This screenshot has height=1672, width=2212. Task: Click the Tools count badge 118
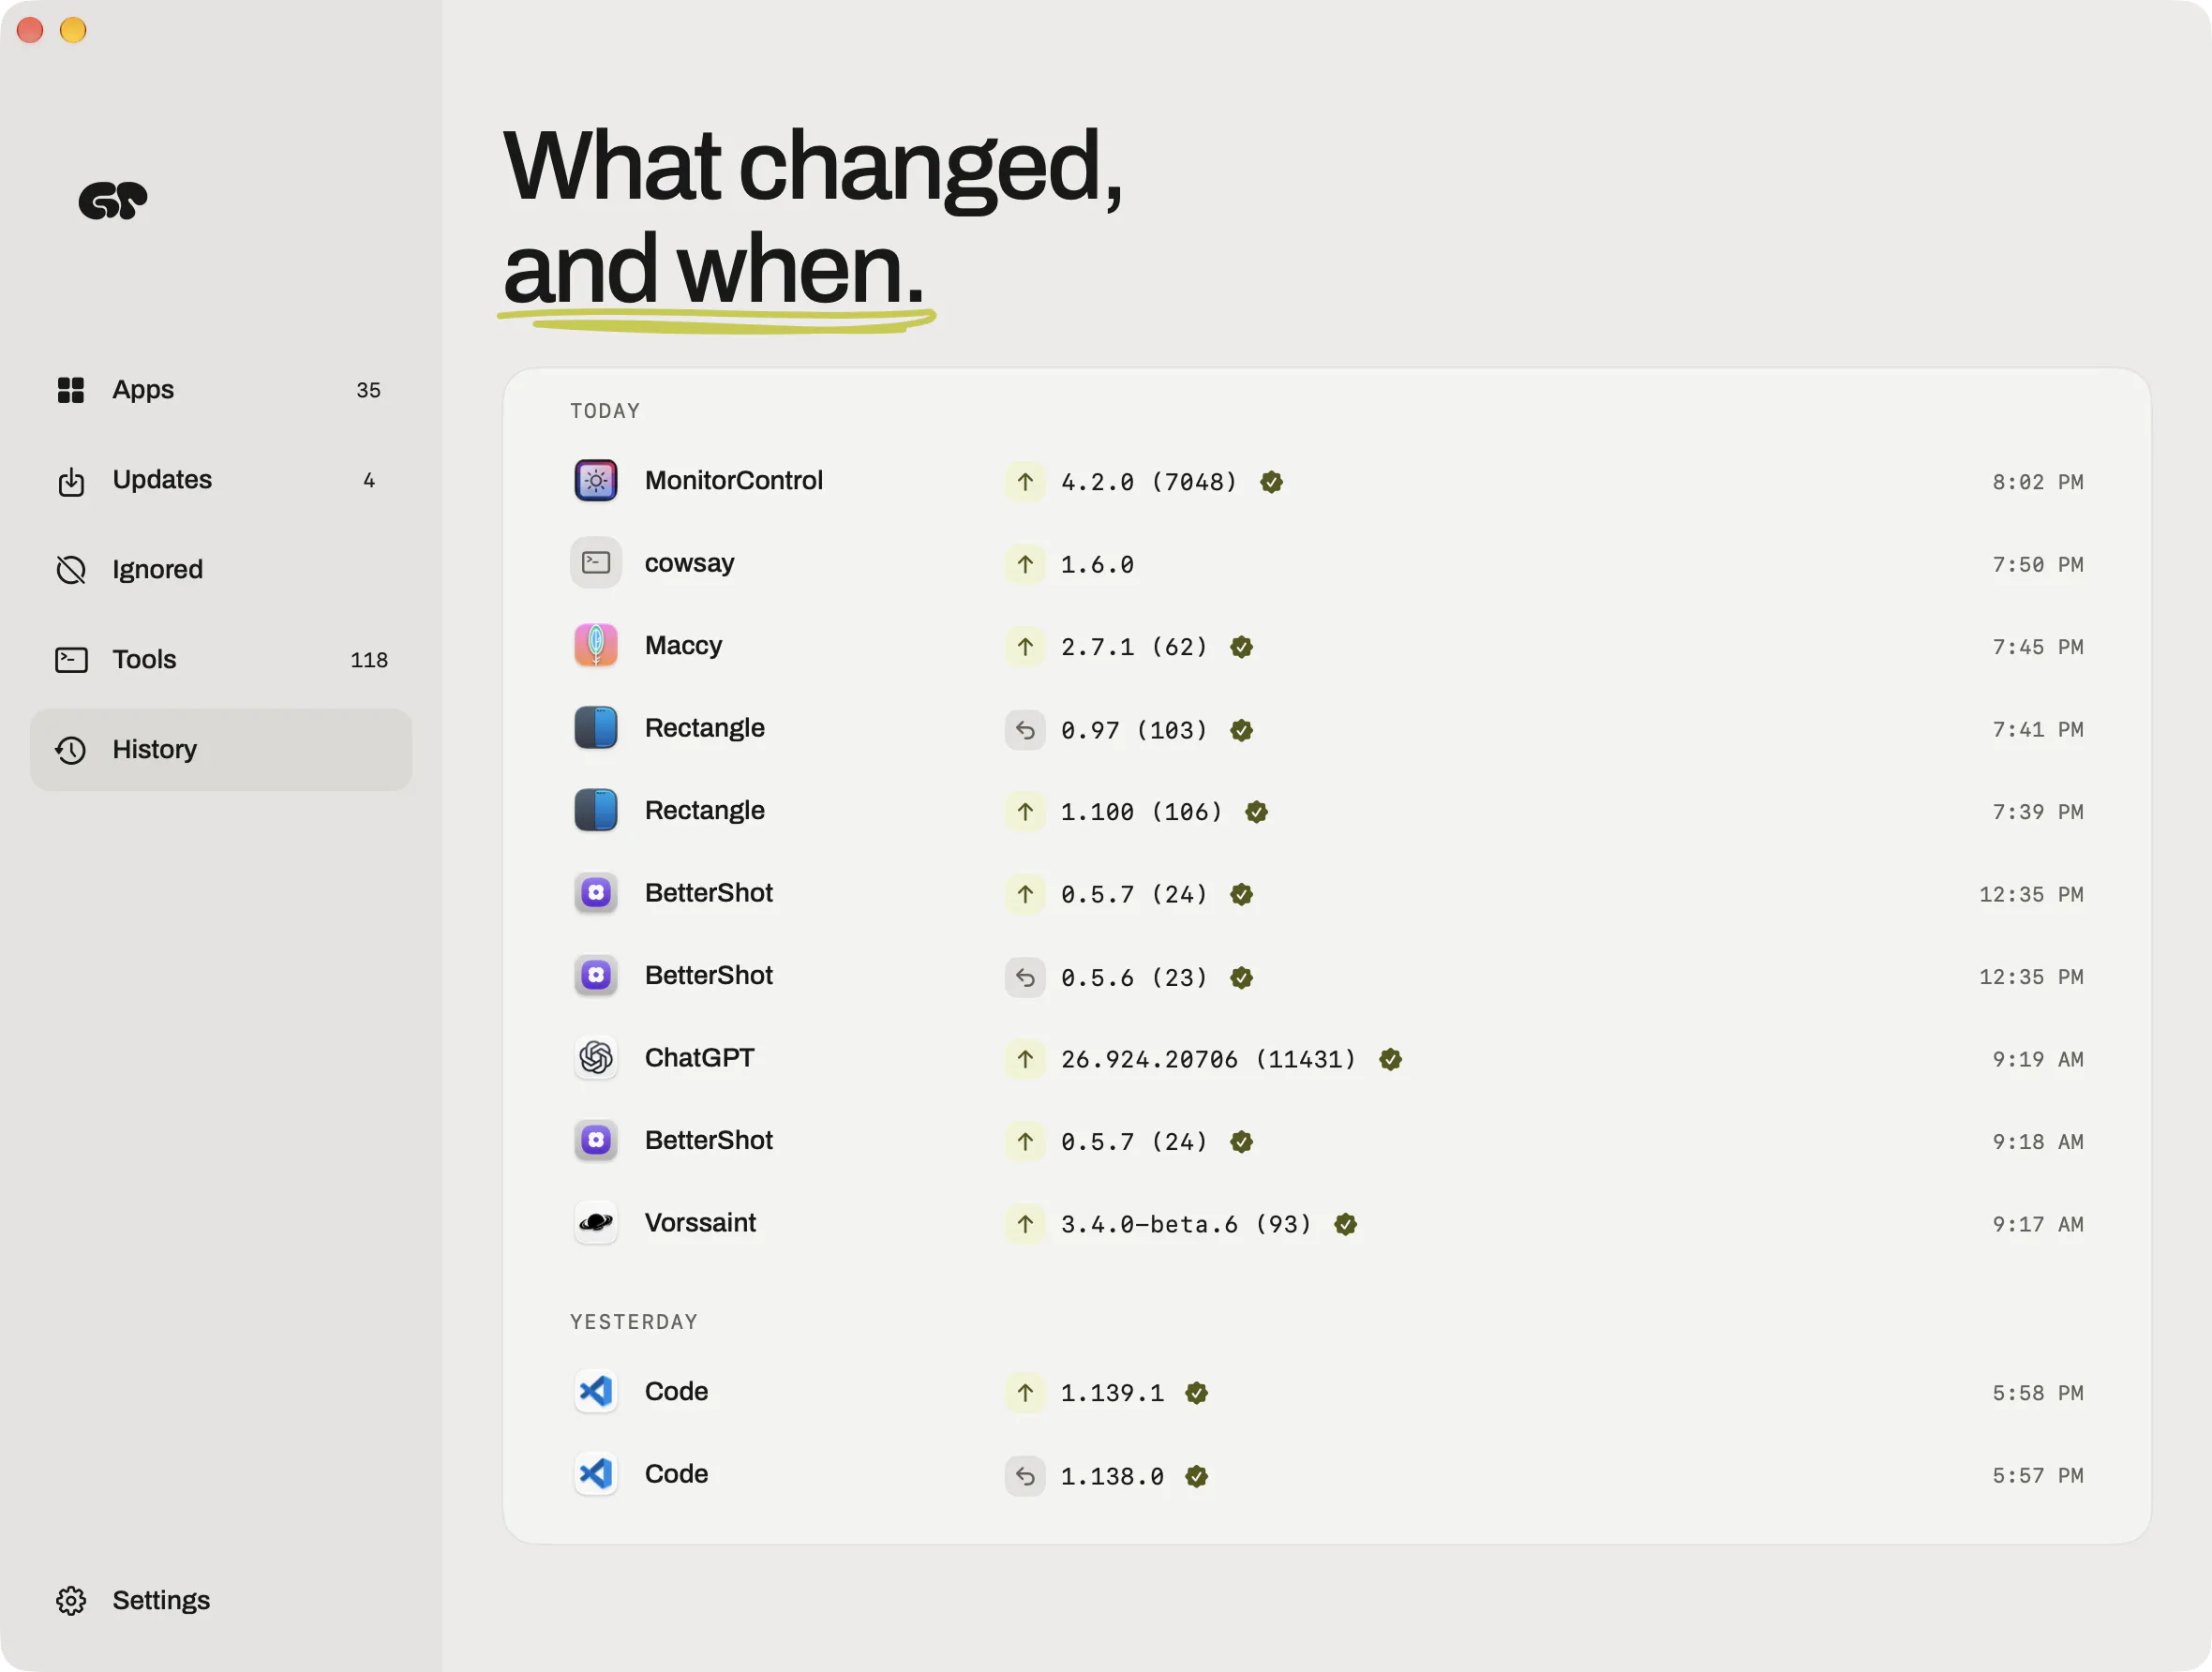point(369,660)
